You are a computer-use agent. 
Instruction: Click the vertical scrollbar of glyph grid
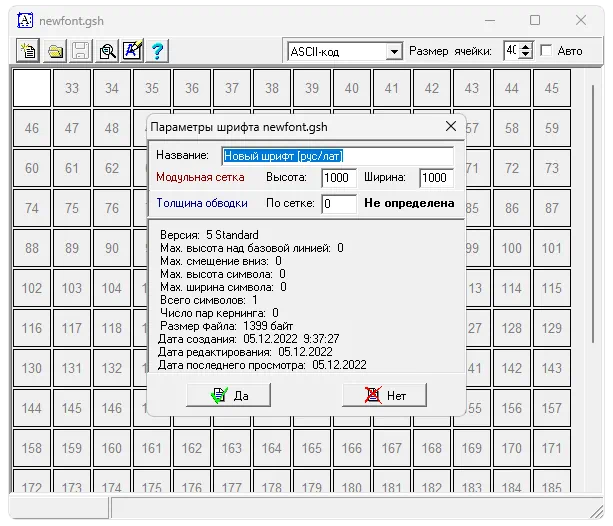click(x=593, y=214)
